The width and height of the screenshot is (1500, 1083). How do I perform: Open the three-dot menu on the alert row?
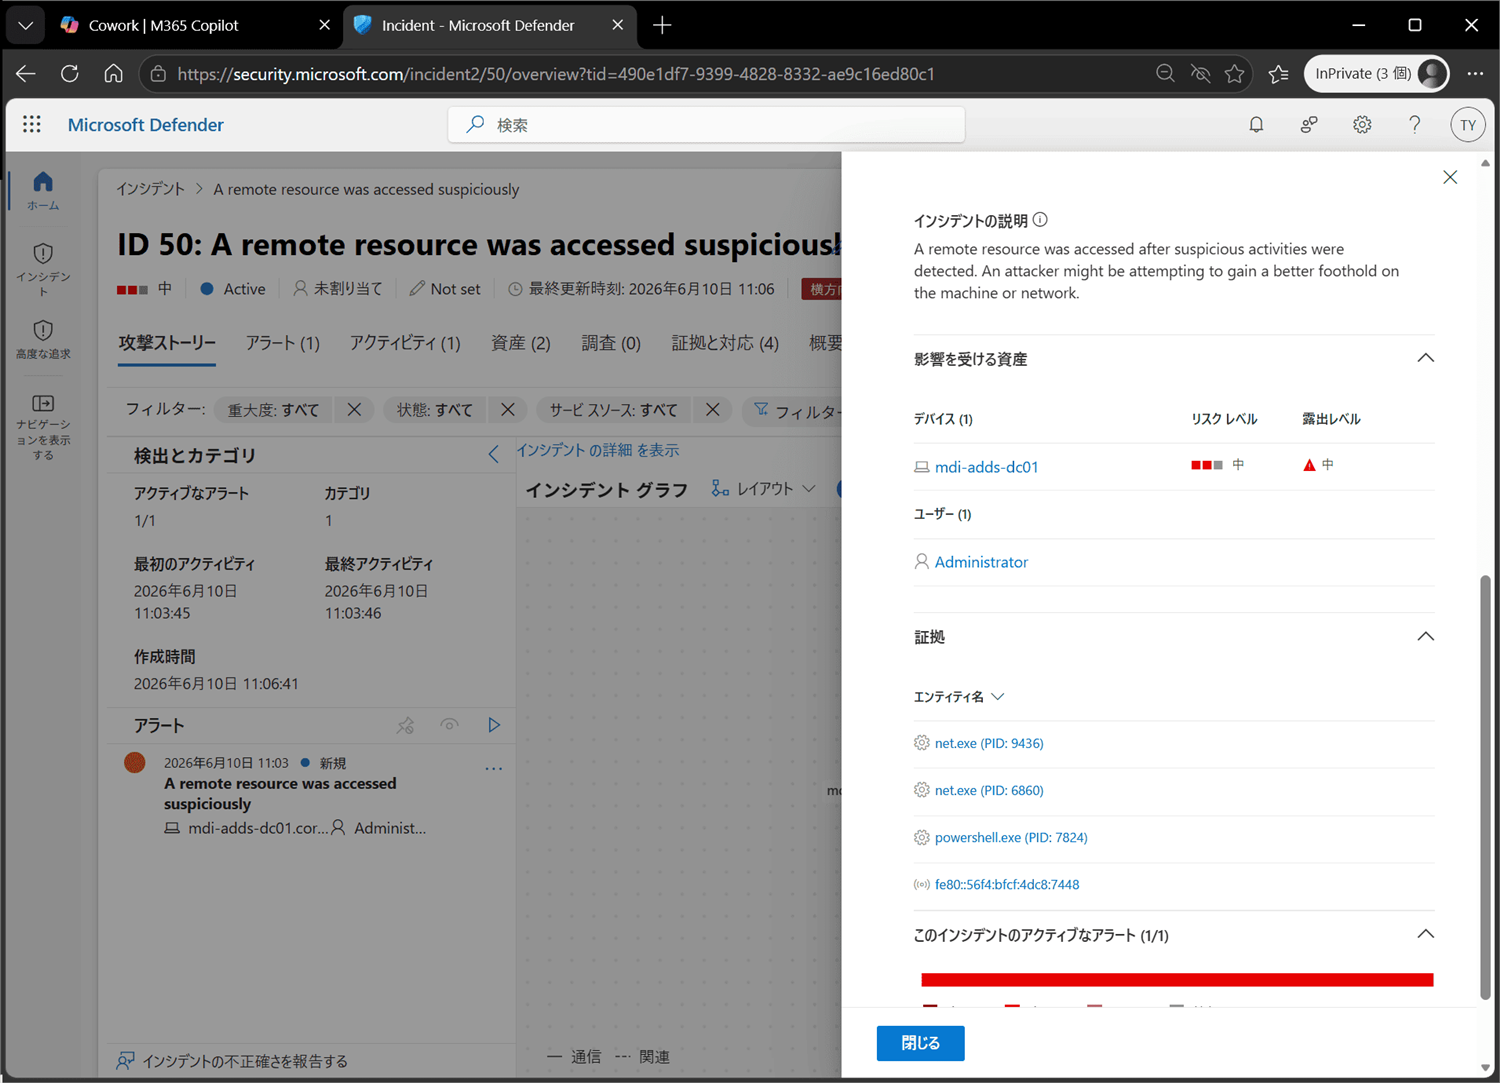pos(493,769)
